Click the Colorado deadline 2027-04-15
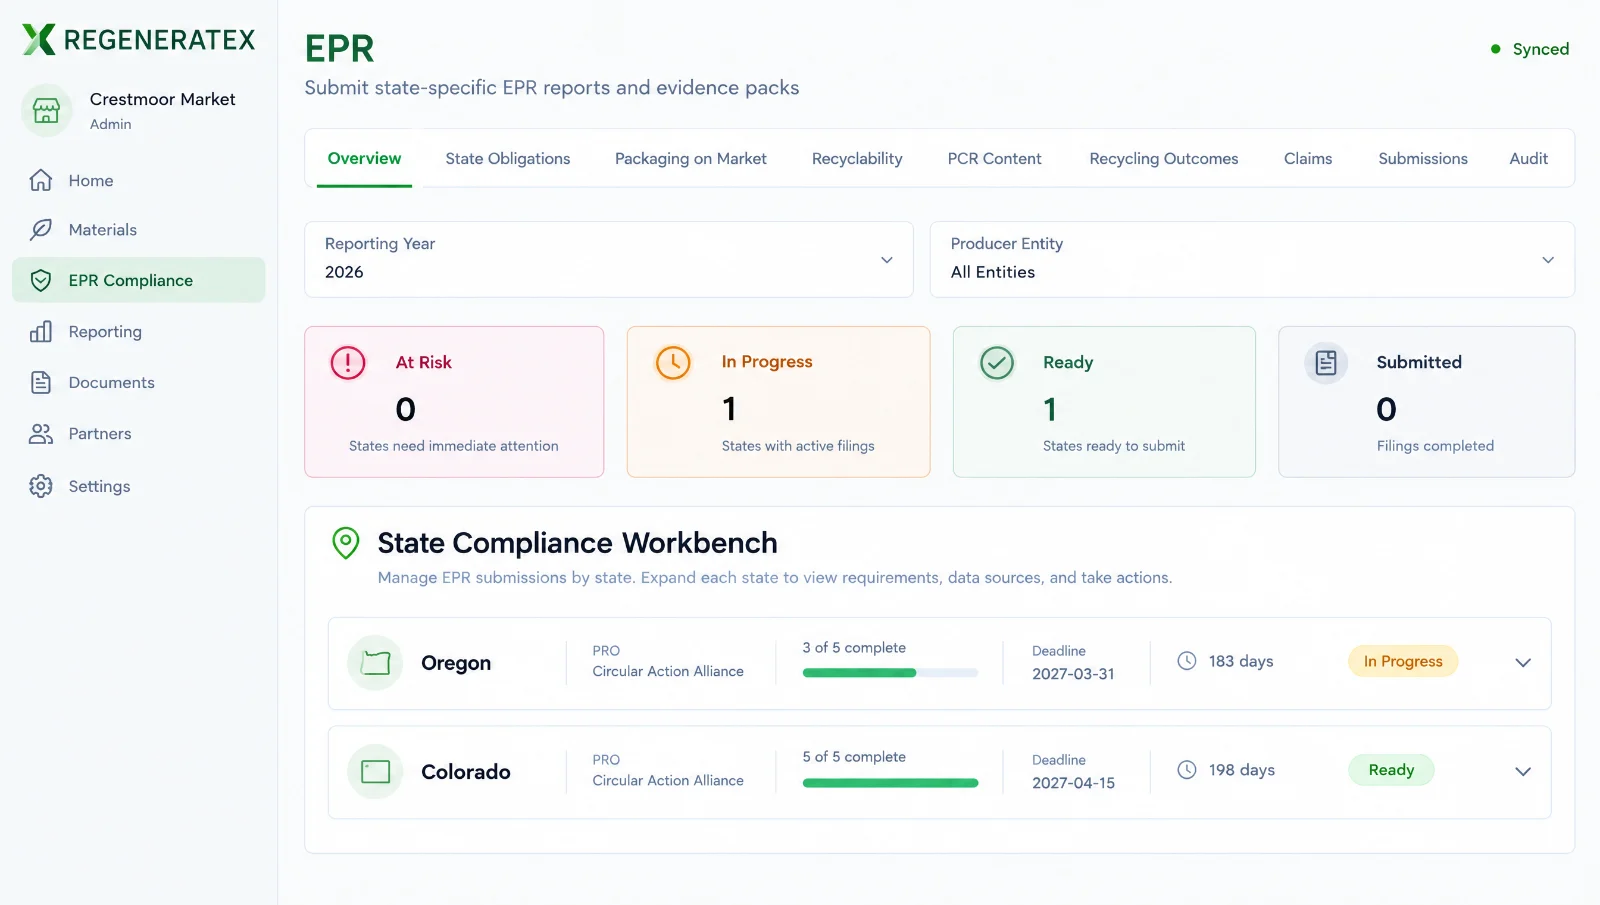1600x905 pixels. point(1073,783)
